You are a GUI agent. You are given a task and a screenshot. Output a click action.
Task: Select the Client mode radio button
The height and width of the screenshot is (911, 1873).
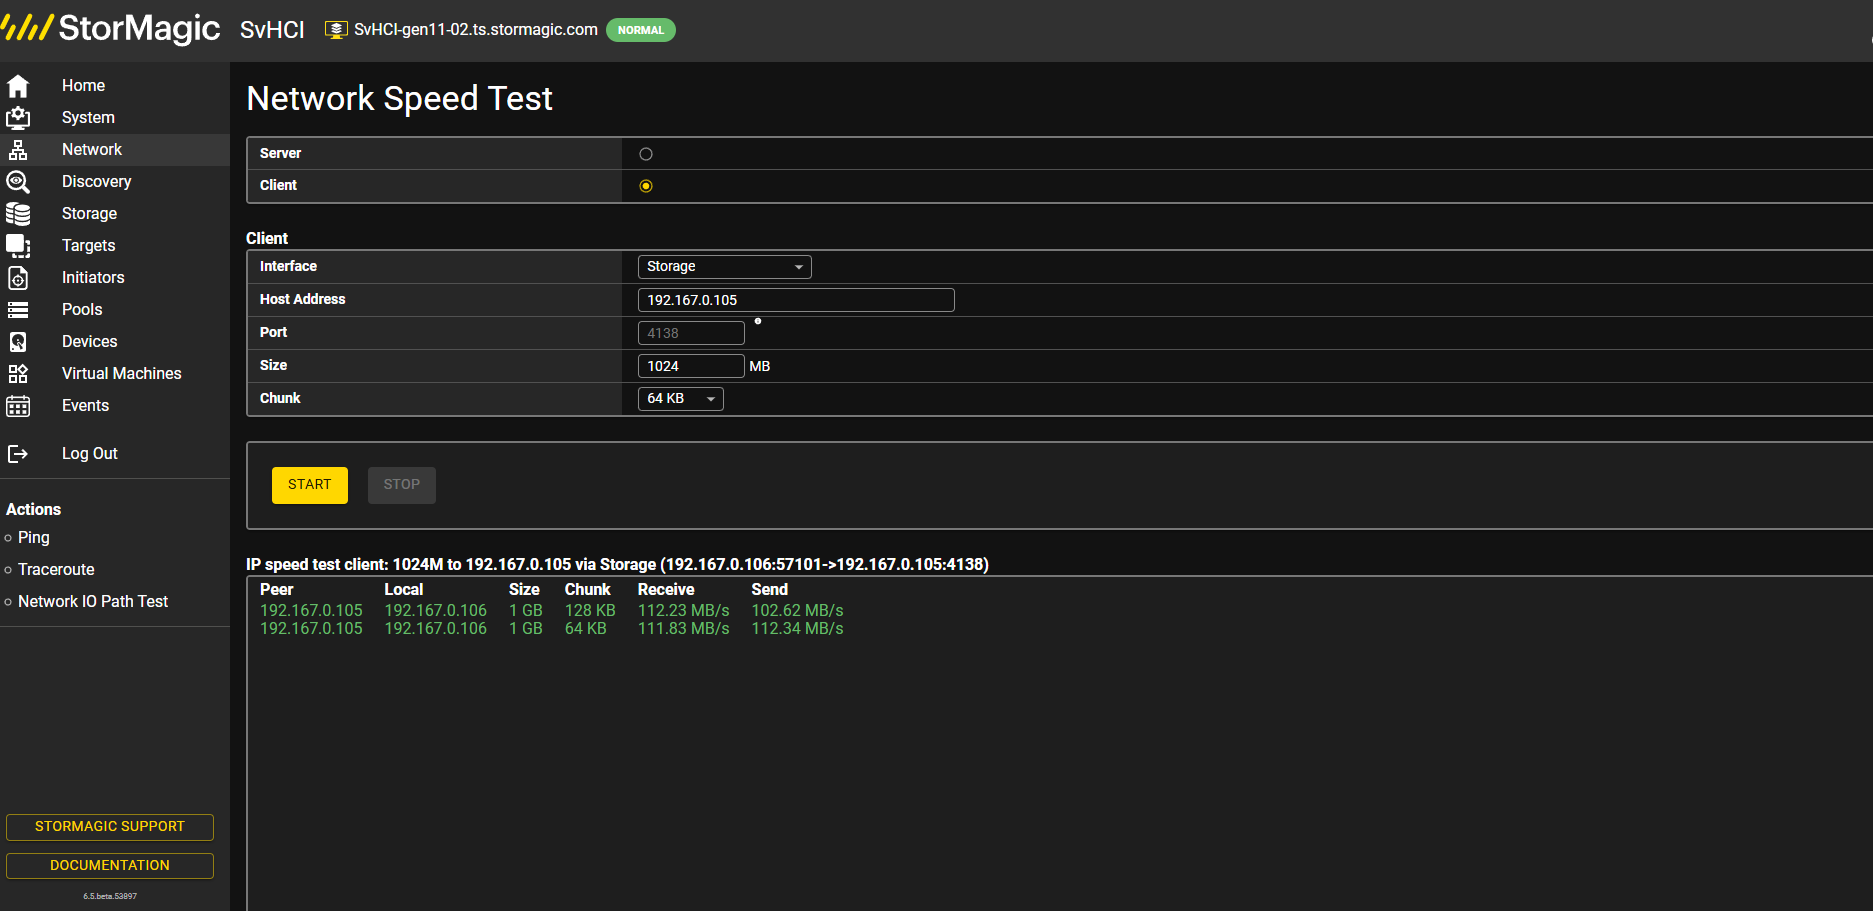click(646, 186)
